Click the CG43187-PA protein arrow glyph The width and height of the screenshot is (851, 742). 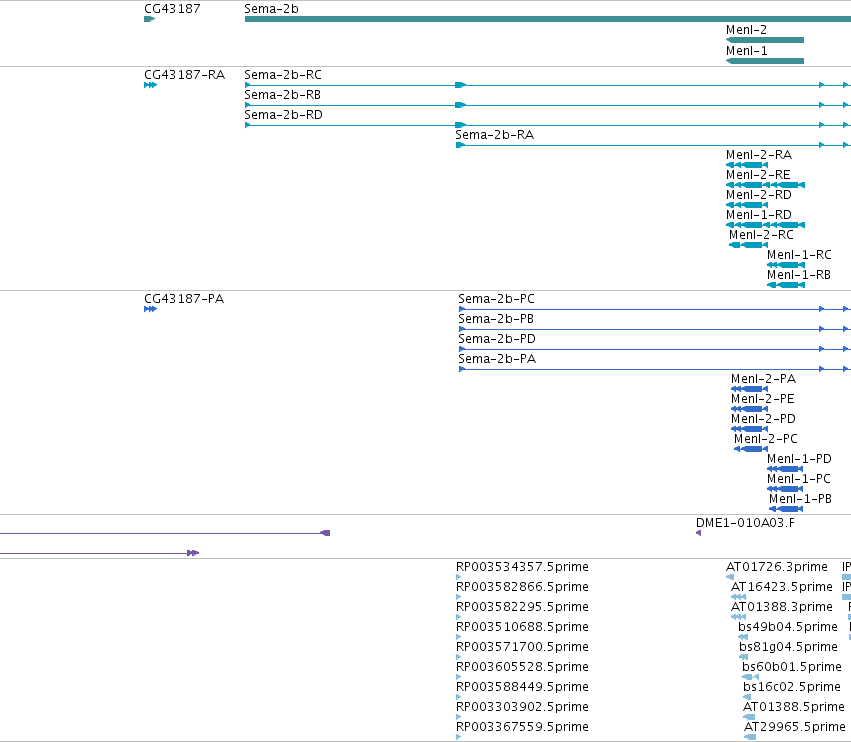[x=150, y=309]
